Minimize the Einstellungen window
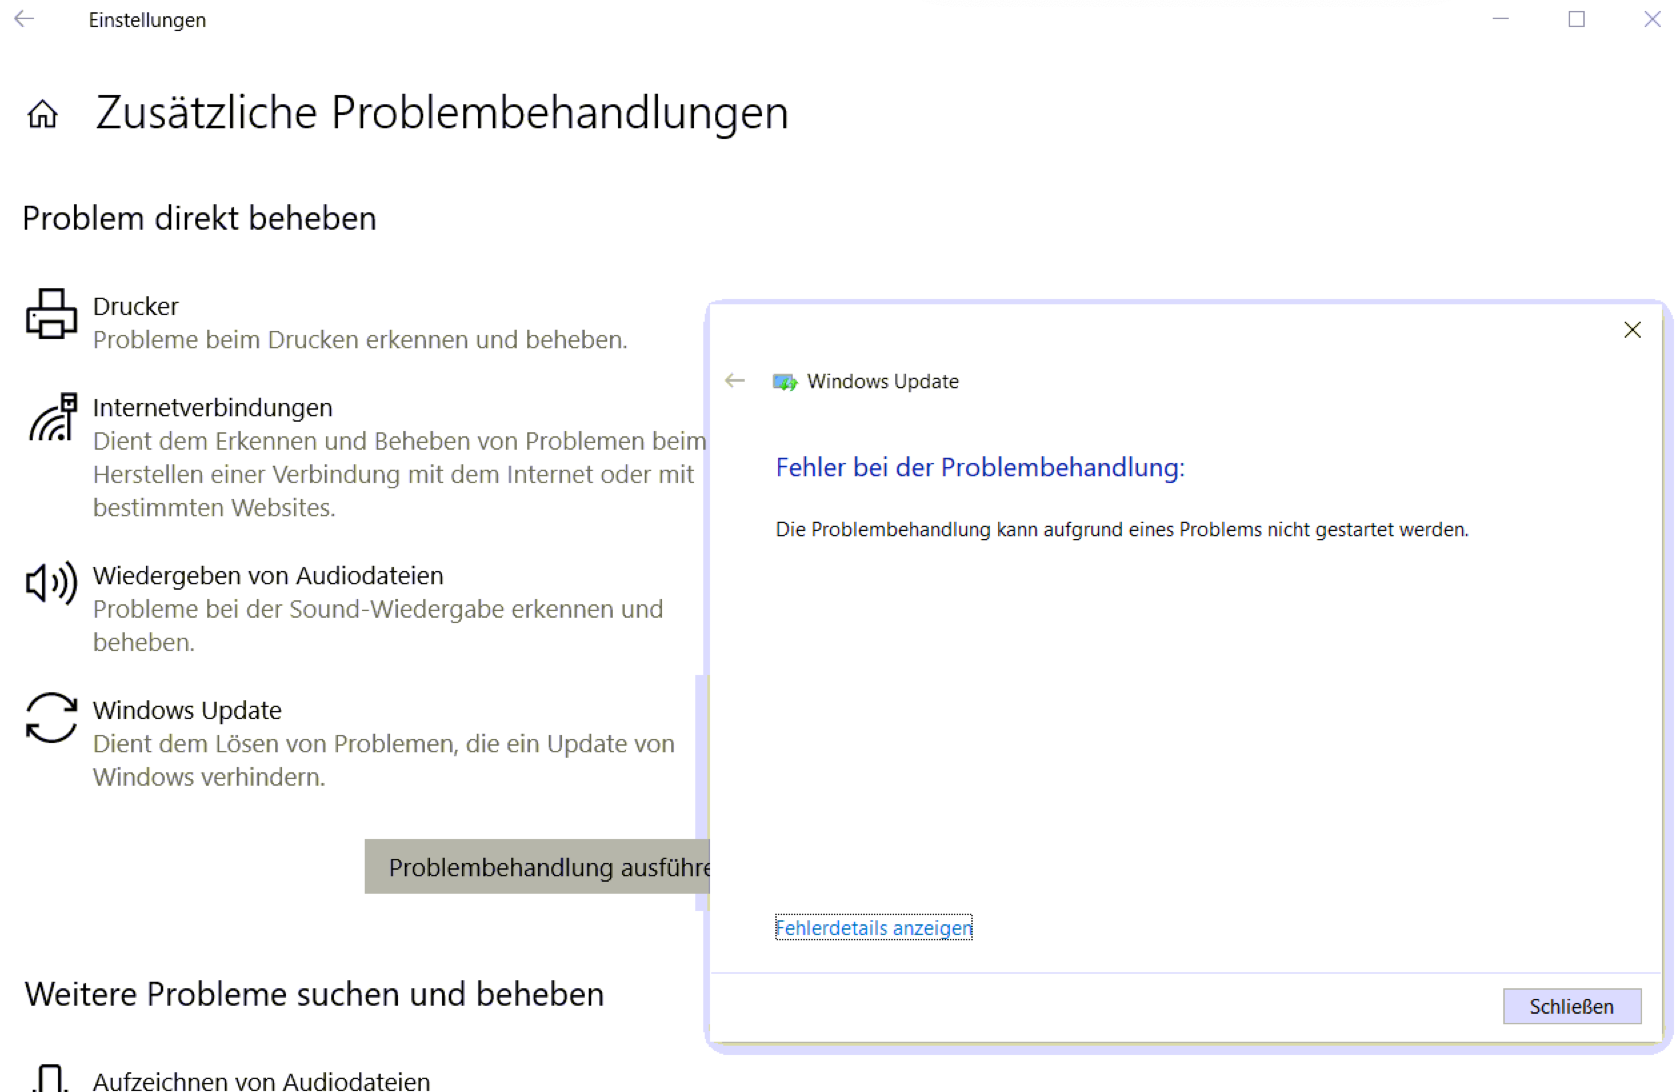Viewport: 1678px width, 1092px height. pyautogui.click(x=1500, y=19)
